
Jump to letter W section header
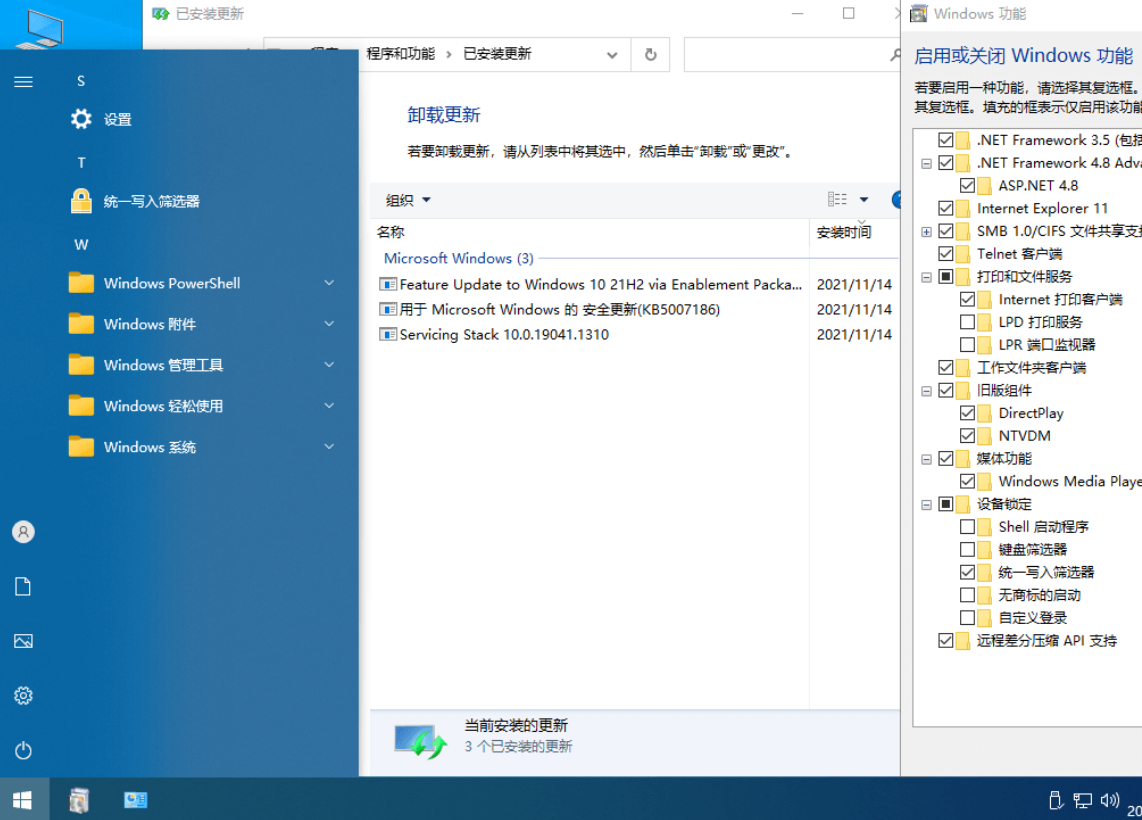click(81, 245)
